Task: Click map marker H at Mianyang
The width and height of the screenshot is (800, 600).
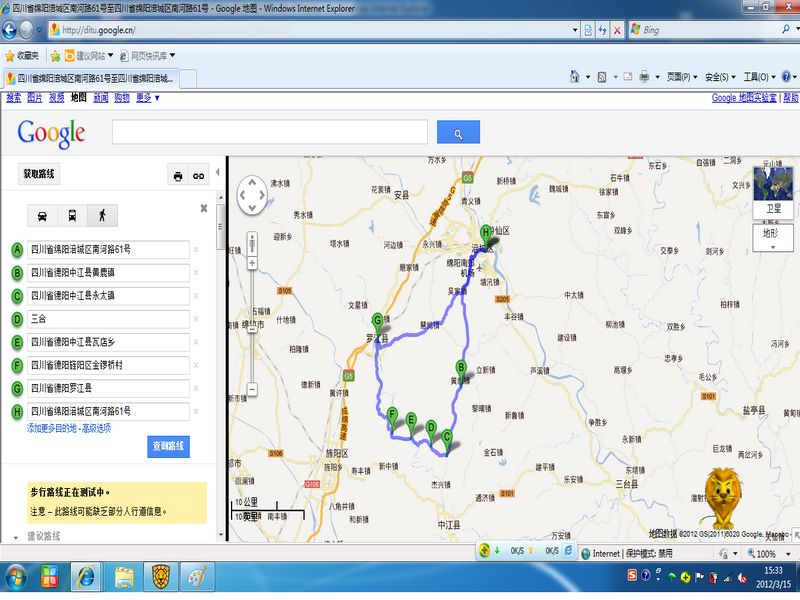Action: tap(486, 237)
